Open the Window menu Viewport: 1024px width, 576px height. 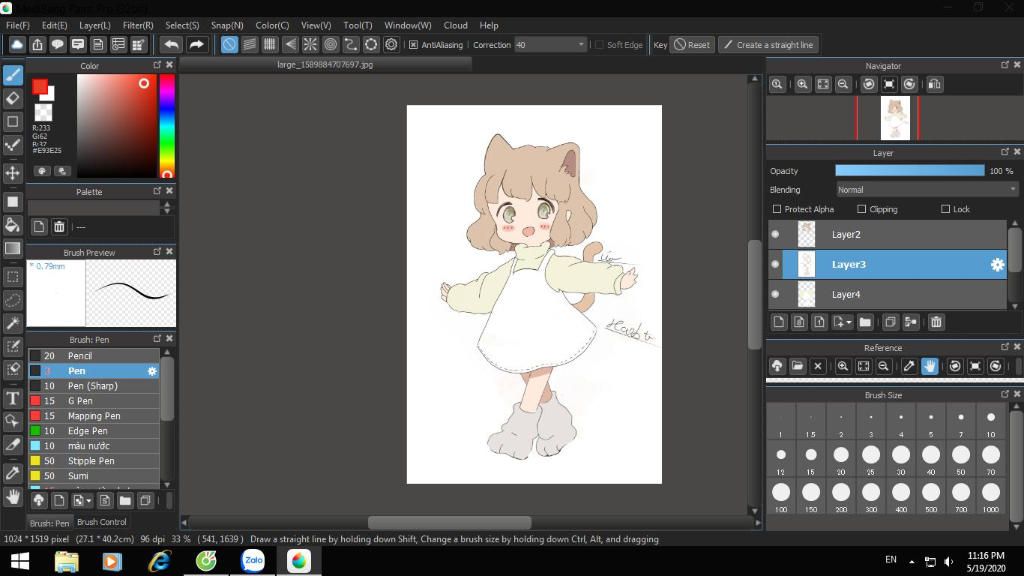[408, 25]
